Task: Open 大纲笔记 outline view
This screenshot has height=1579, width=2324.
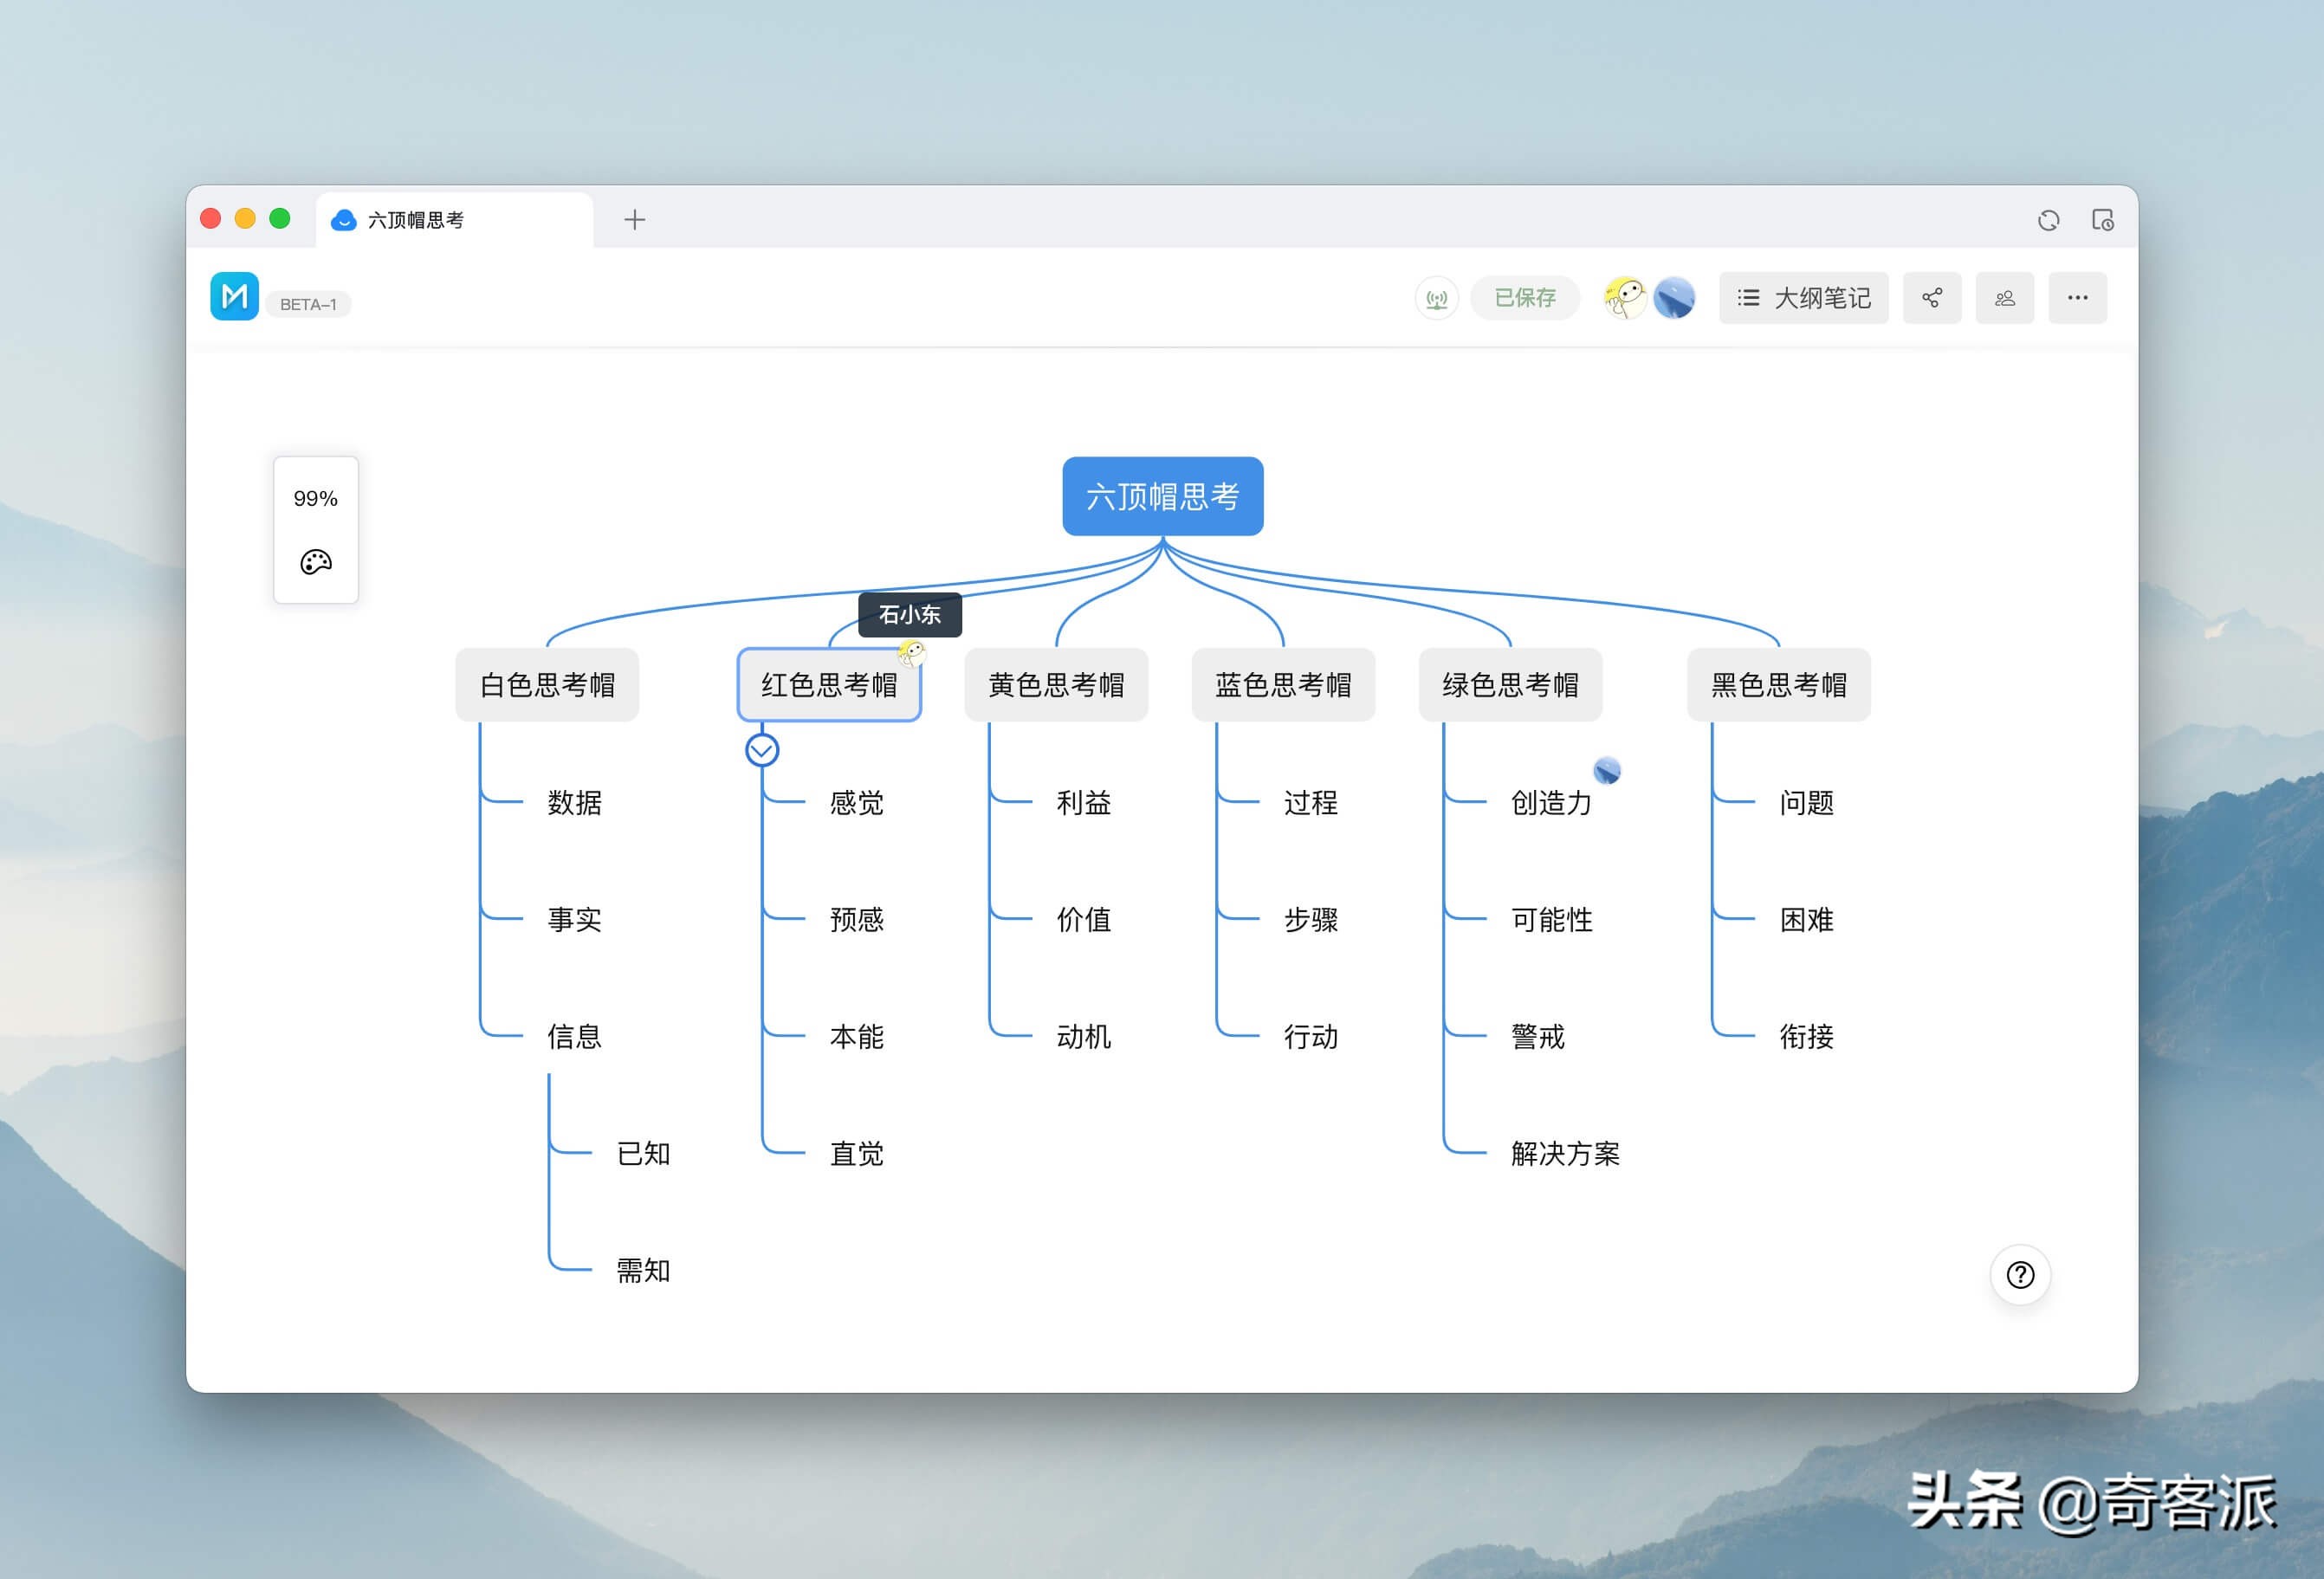Action: (1803, 298)
